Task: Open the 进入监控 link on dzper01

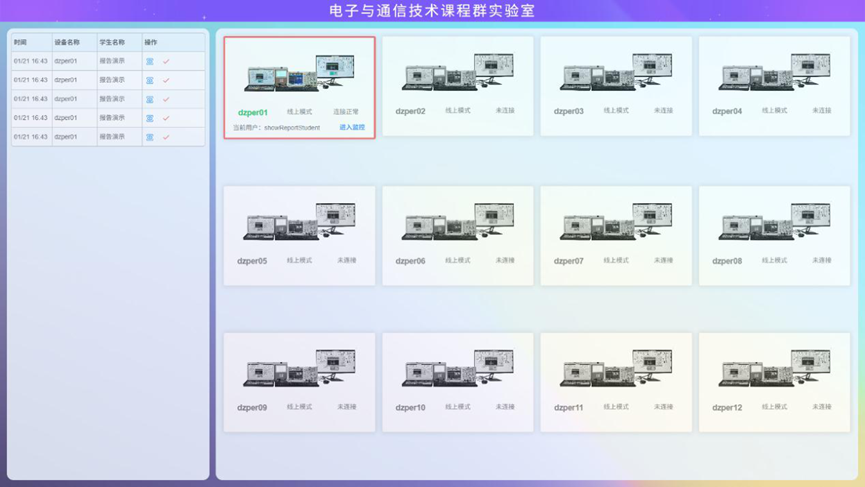Action: point(352,128)
